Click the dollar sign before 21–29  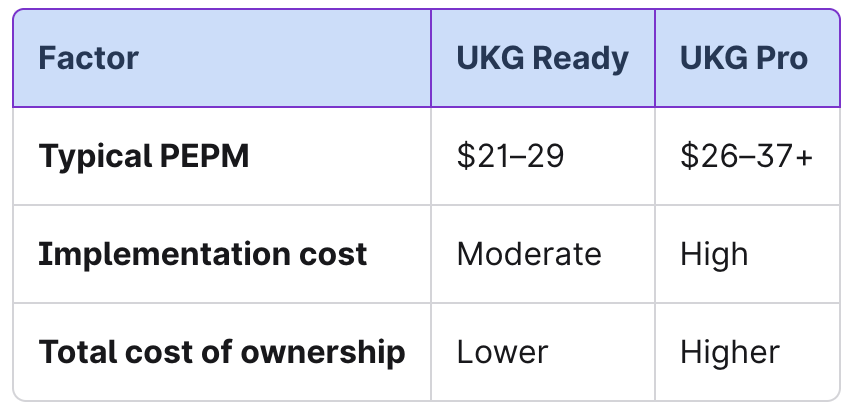click(465, 156)
